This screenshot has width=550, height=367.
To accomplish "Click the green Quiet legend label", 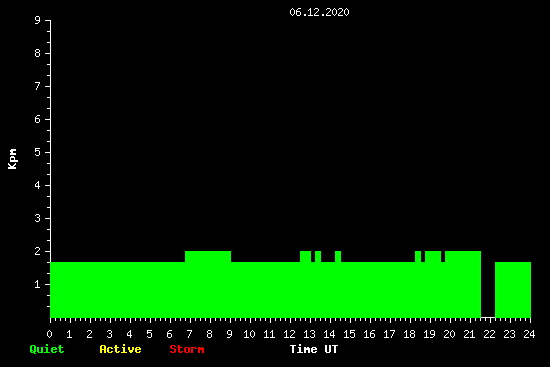I will click(x=47, y=349).
